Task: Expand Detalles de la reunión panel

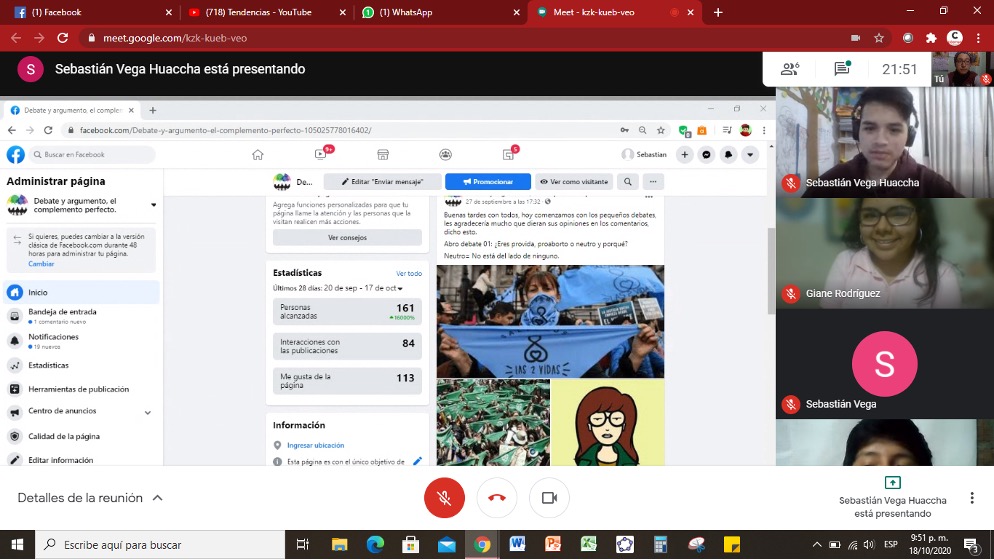Action: tap(90, 498)
